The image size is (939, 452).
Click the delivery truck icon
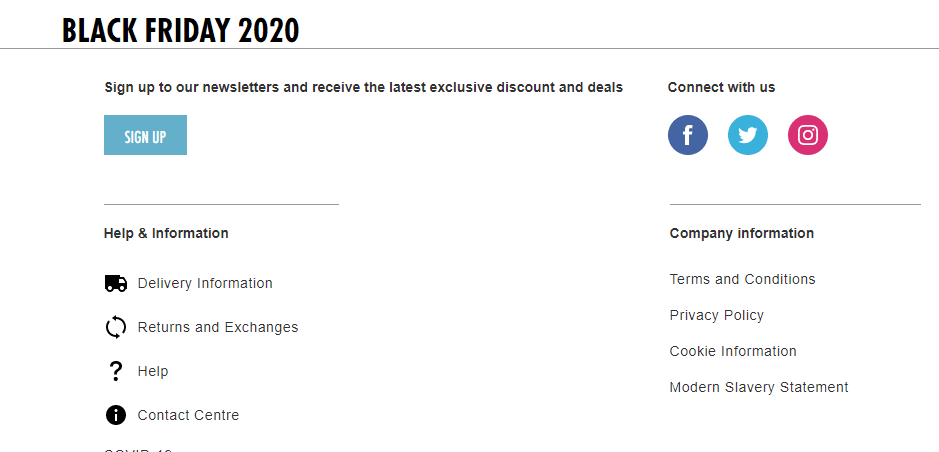(x=116, y=283)
